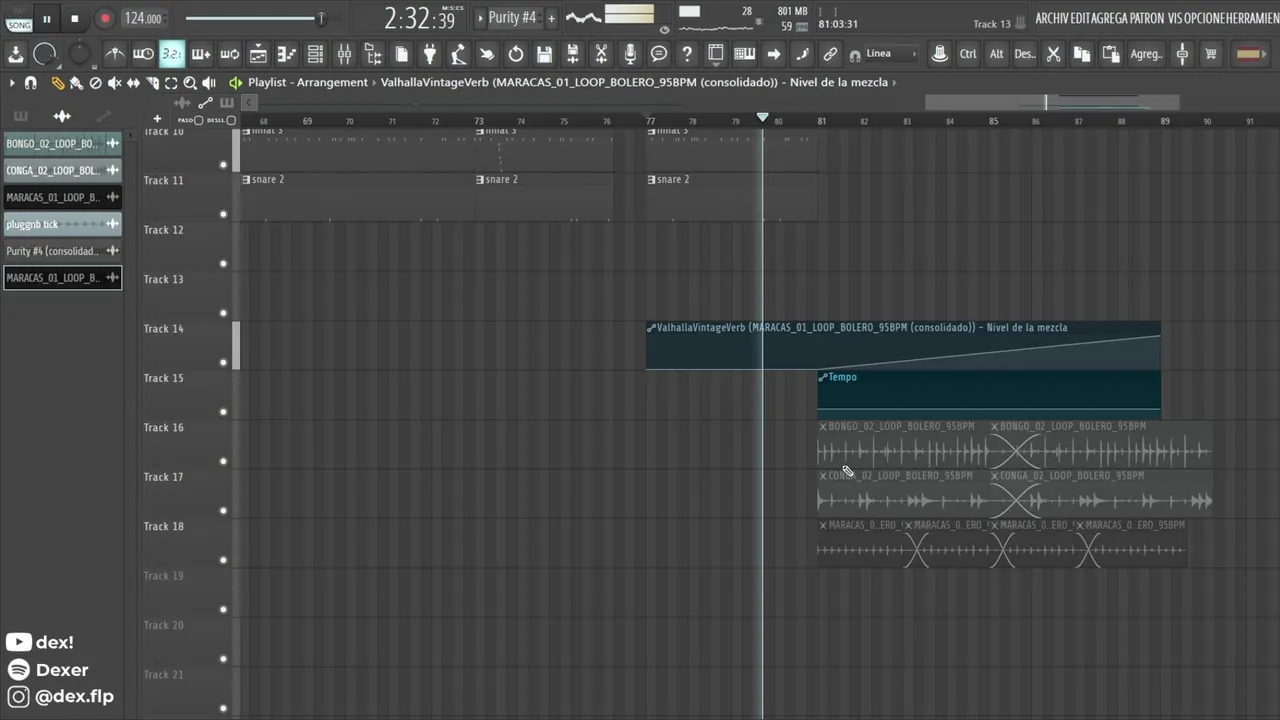Click the 124.000 tempo field
Viewport: 1280px width, 720px height.
click(x=143, y=18)
